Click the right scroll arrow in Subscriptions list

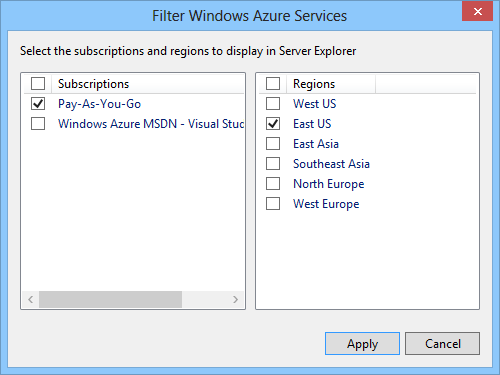click(235, 299)
